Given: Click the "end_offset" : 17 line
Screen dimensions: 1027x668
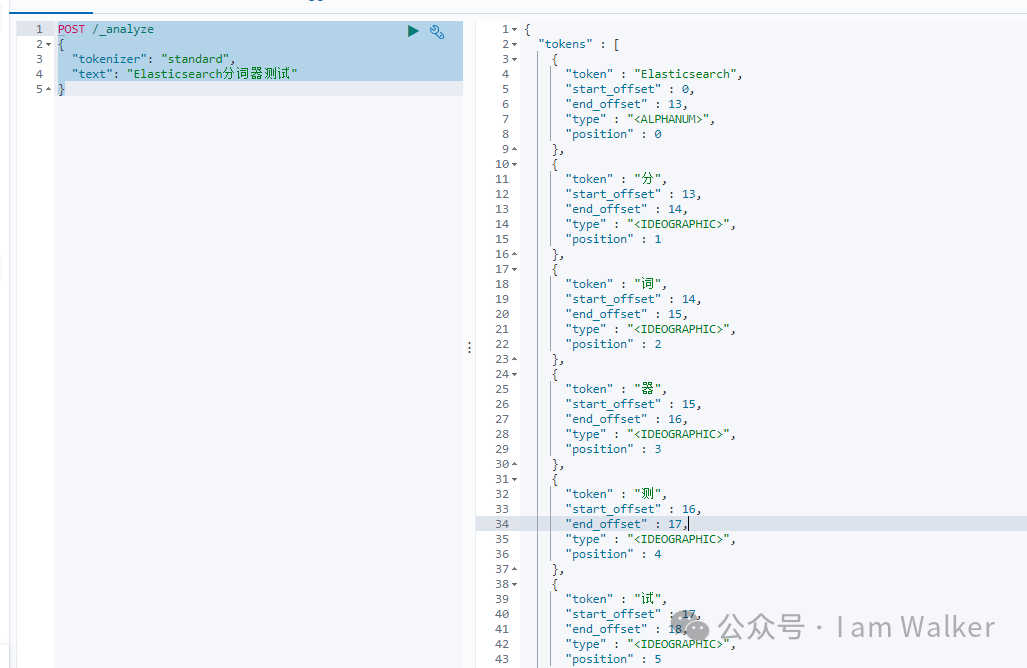Looking at the screenshot, I should coord(627,524).
